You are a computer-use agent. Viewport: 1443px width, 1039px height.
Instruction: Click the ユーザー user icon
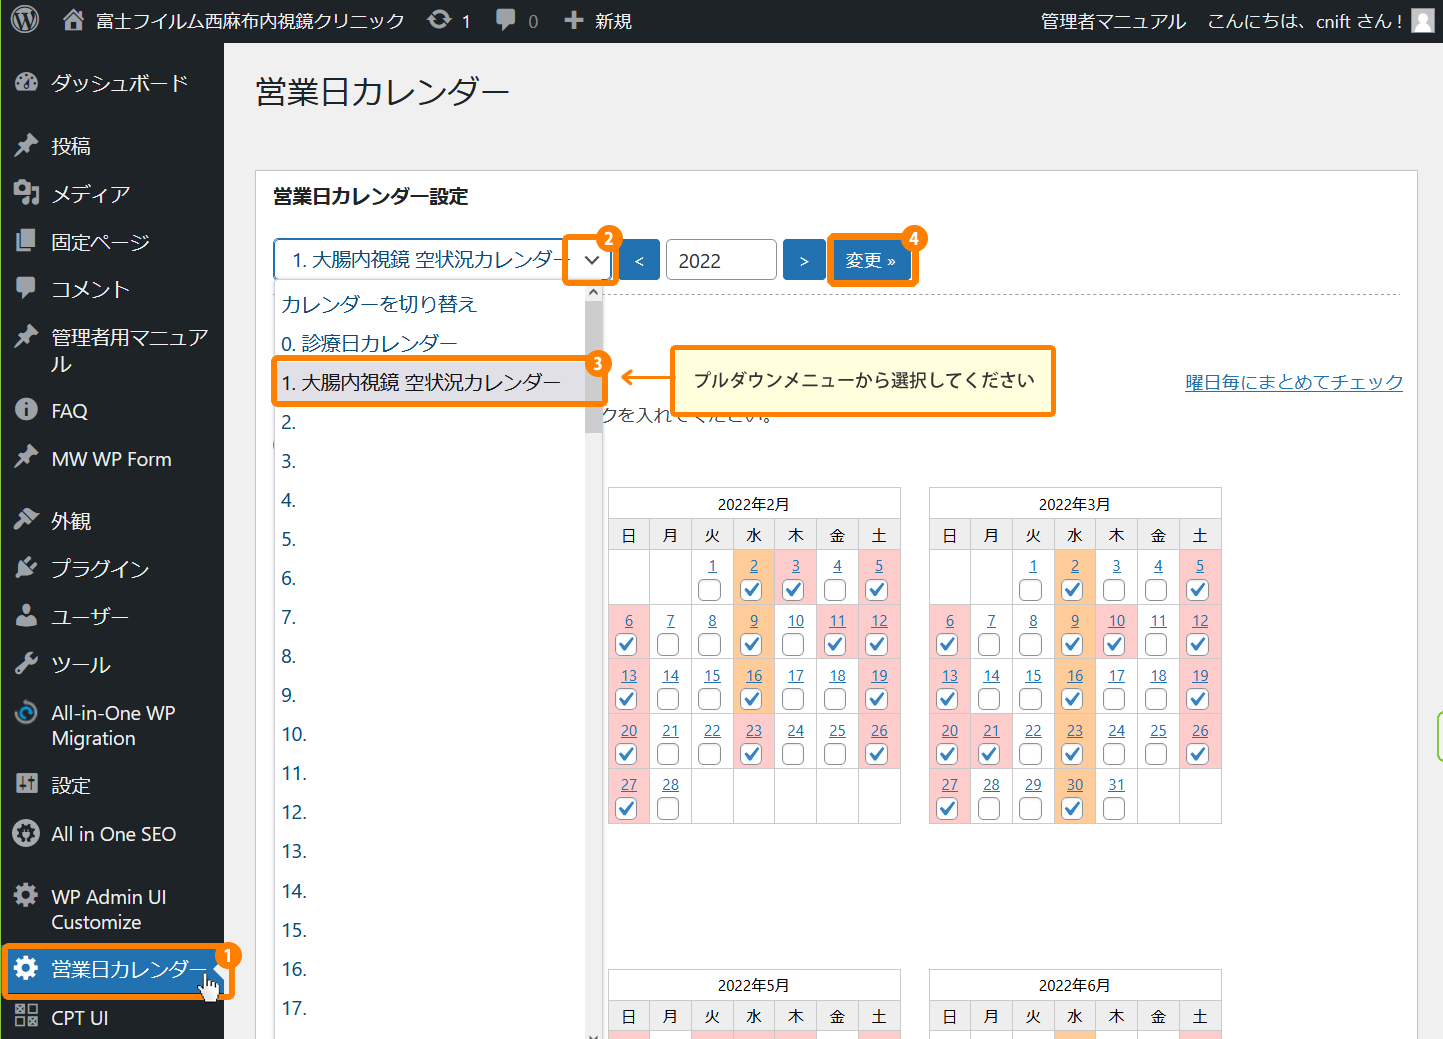pyautogui.click(x=27, y=616)
